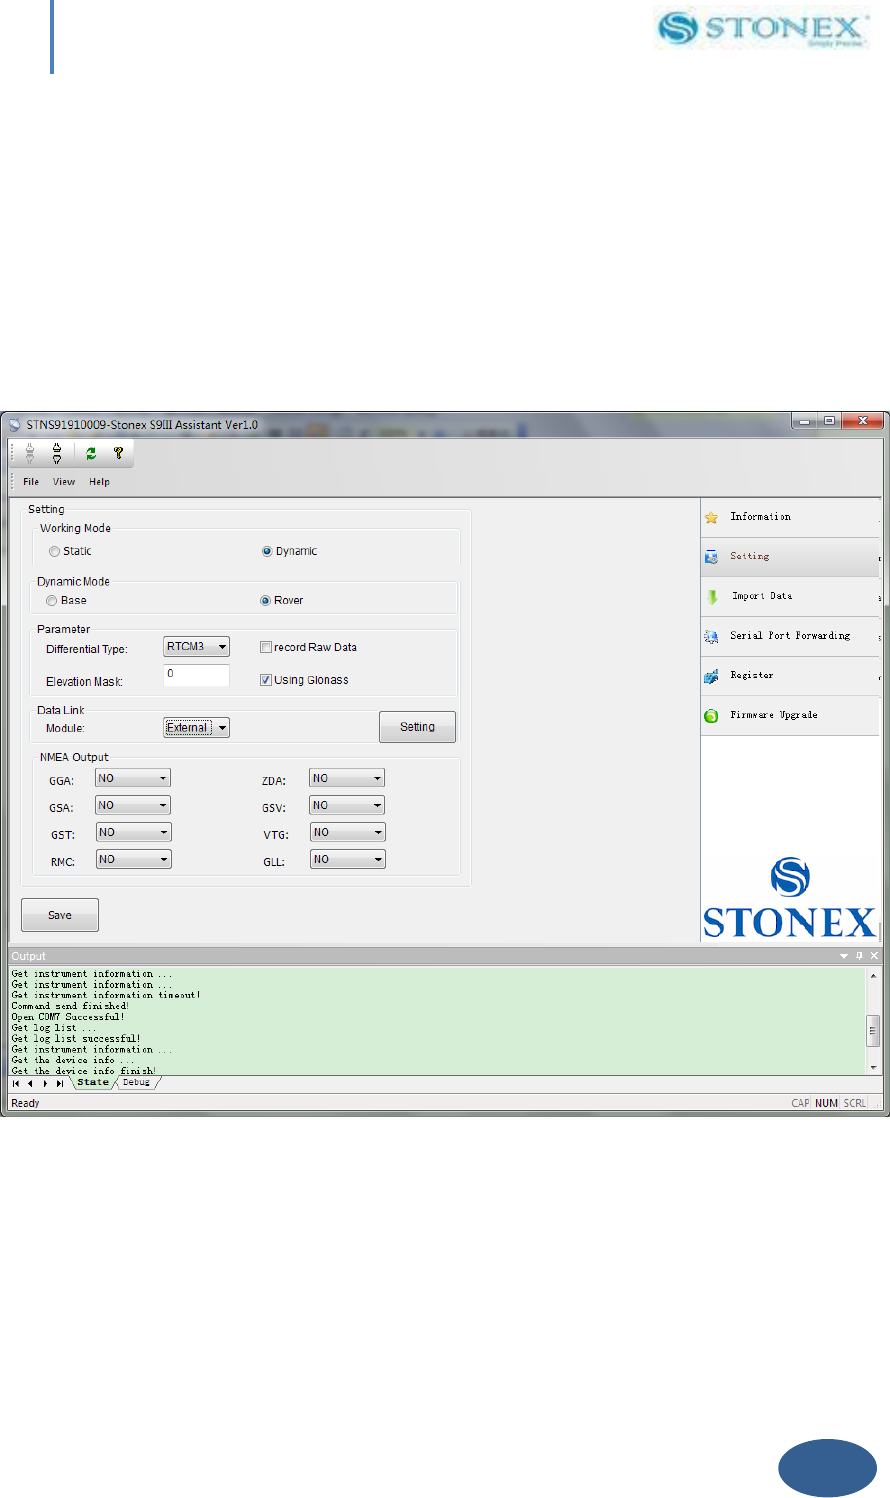Screen dimensions: 890x1498
Task: Open Serial Port Forwarding page
Action: [790, 636]
